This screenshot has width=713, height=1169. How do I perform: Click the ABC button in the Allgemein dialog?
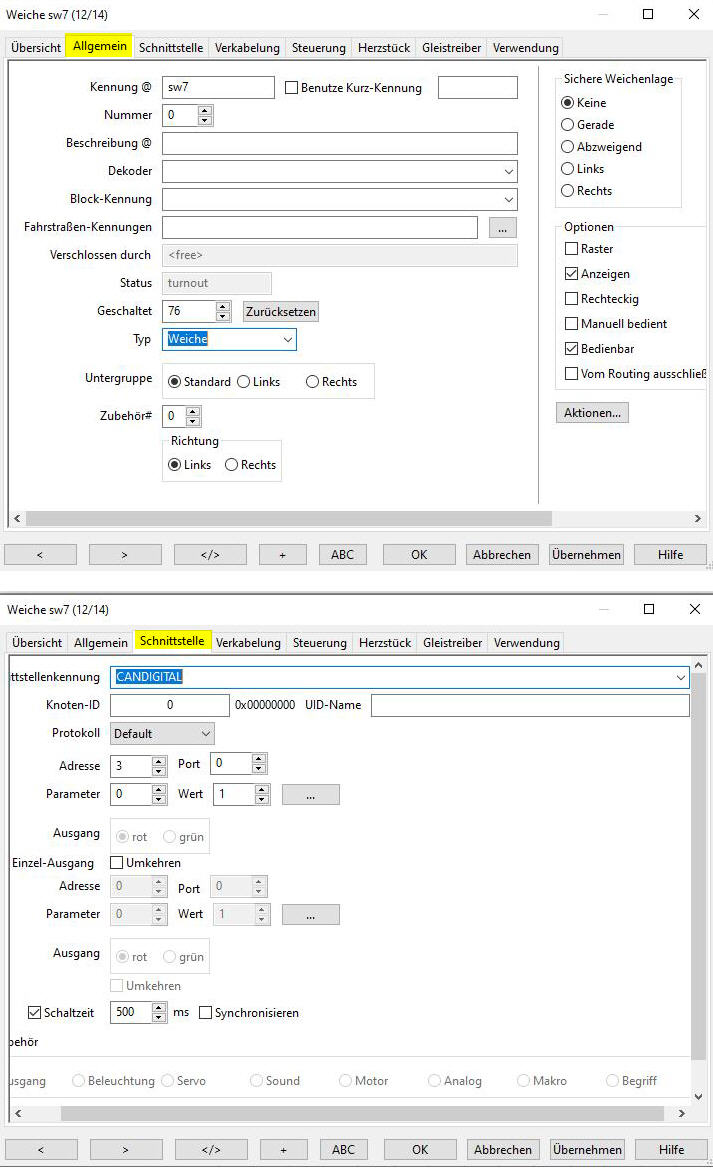click(342, 555)
